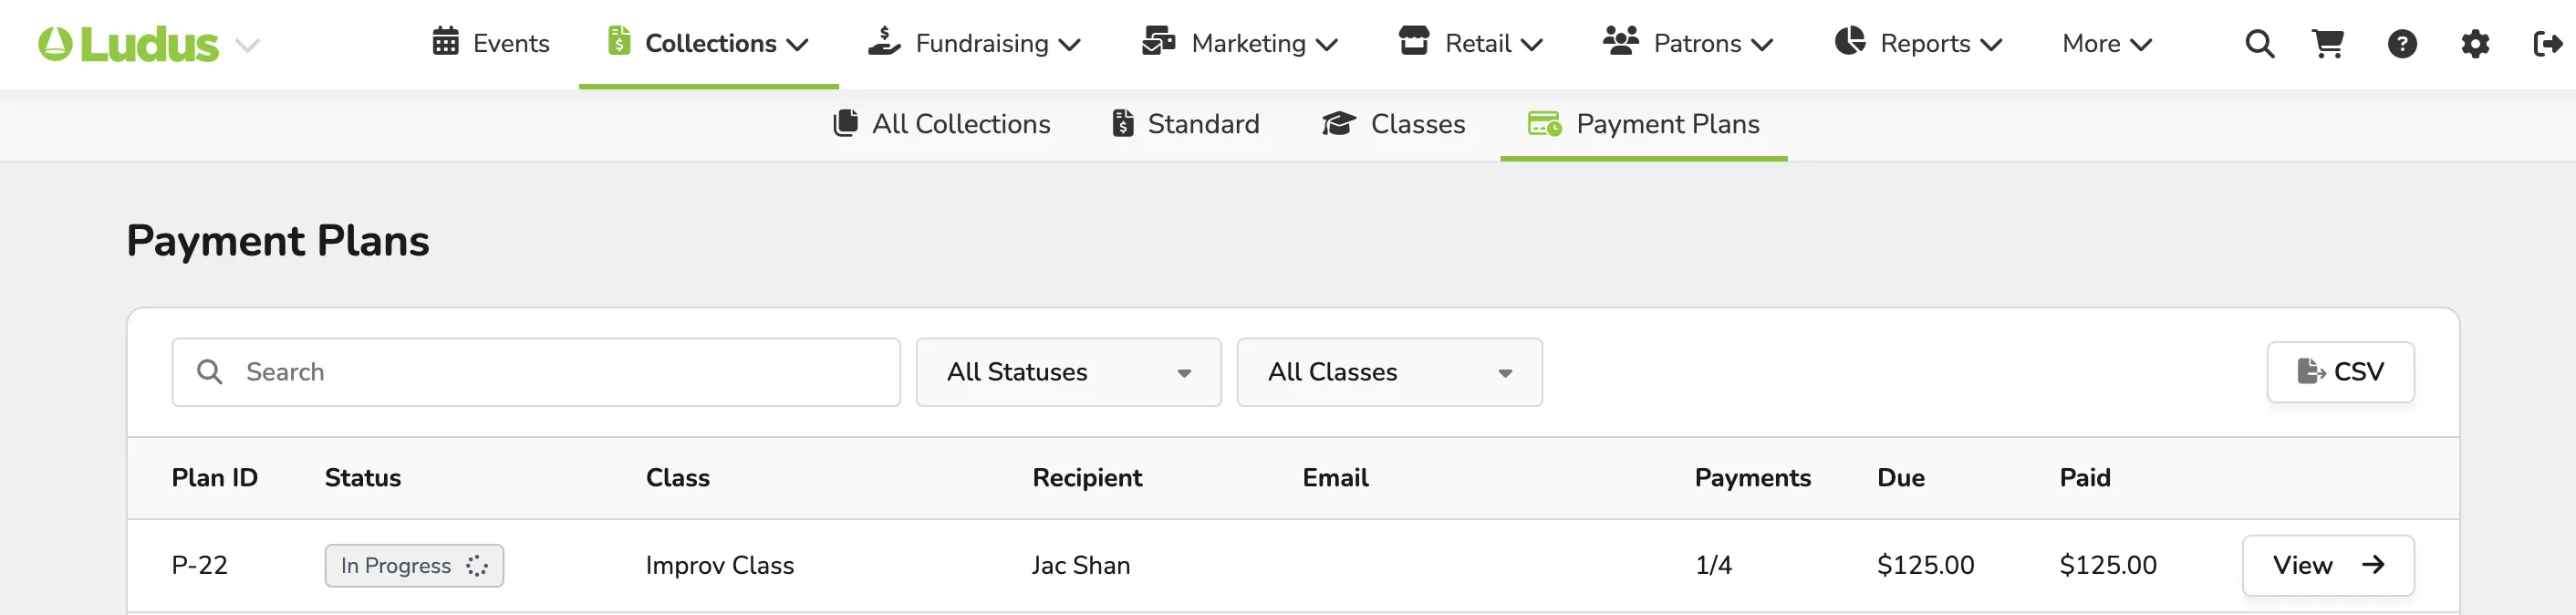Image resolution: width=2576 pixels, height=615 pixels.
Task: Open the shopping cart icon
Action: [2328, 44]
